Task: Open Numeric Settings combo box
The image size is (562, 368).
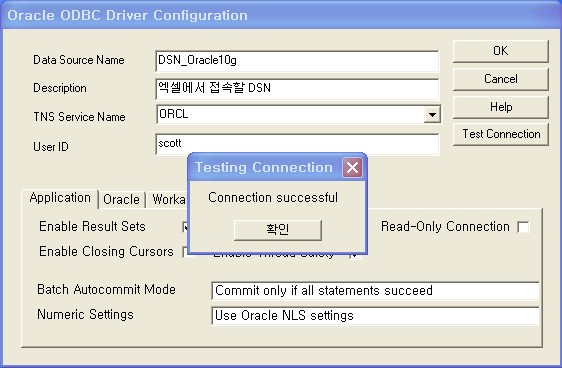Action: [x=375, y=316]
